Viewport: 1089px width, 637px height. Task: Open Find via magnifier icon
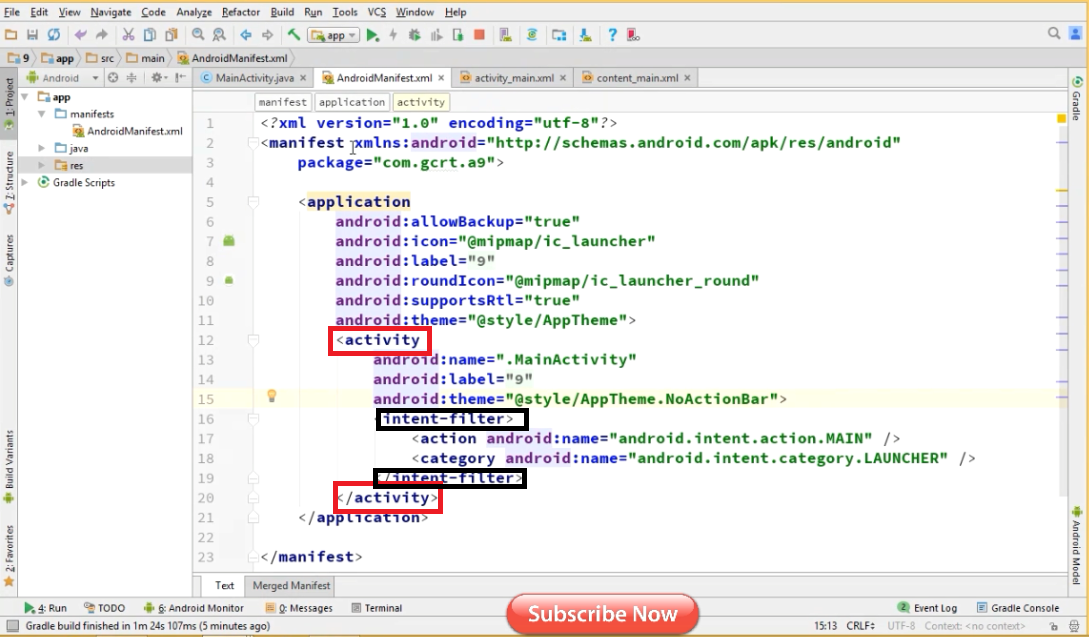pos(198,35)
